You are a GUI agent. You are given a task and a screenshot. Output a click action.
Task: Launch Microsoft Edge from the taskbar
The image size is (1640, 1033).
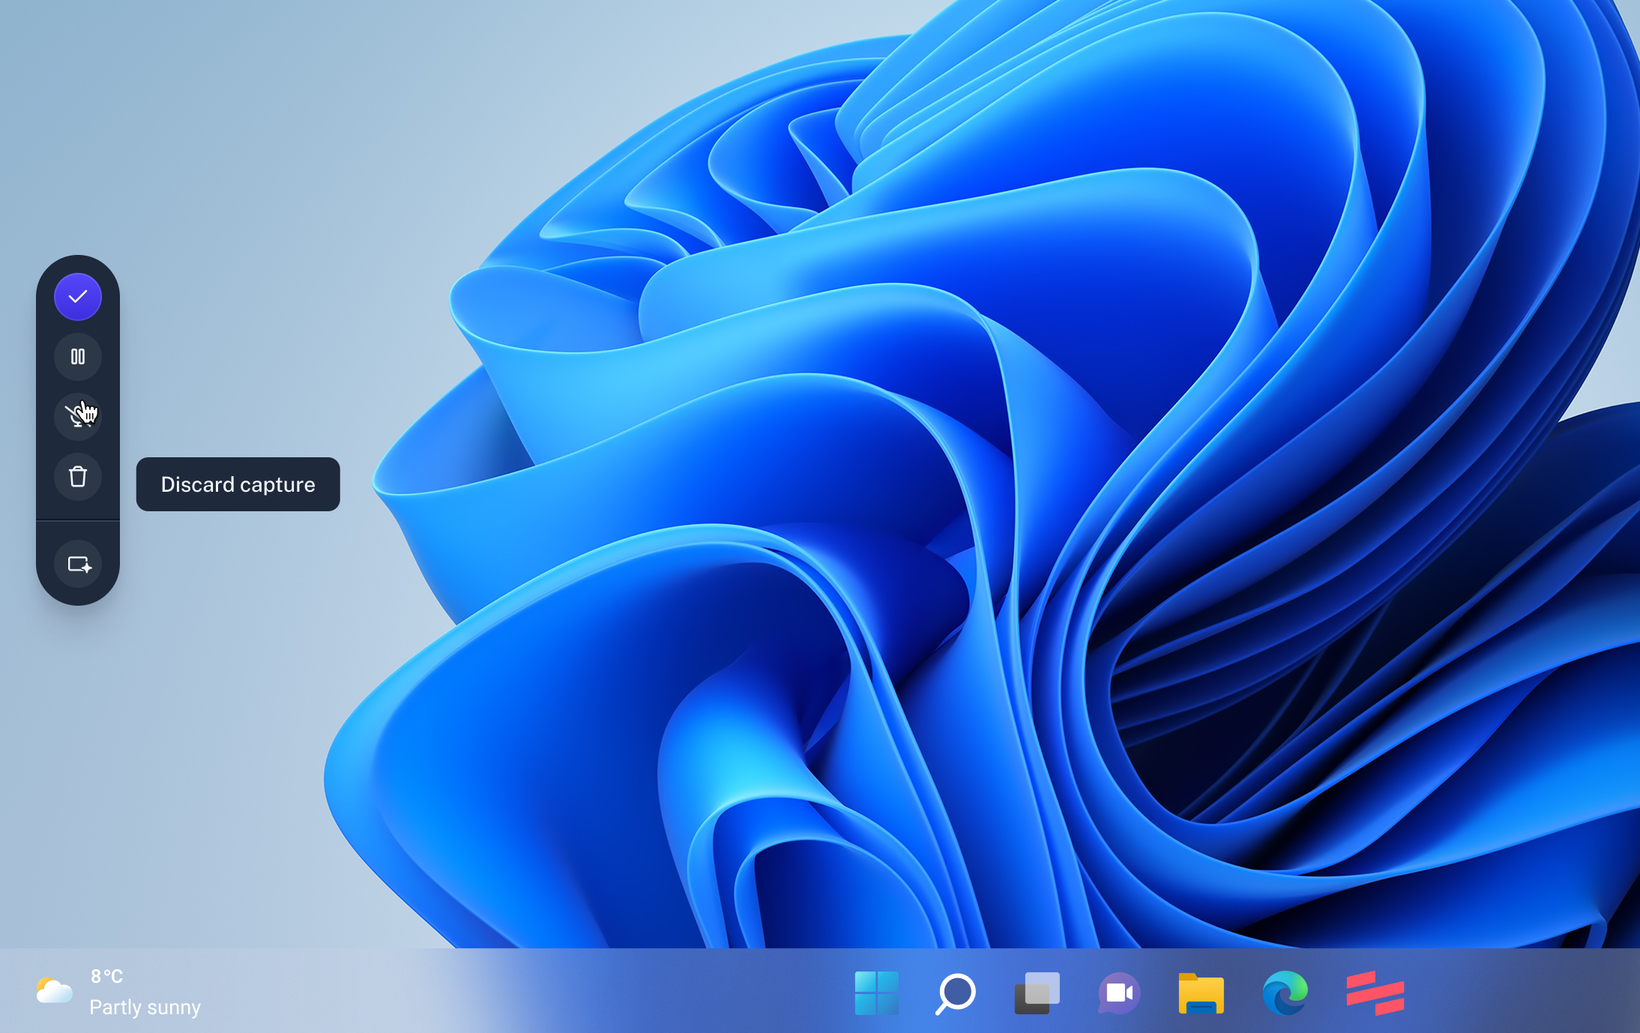click(x=1284, y=993)
